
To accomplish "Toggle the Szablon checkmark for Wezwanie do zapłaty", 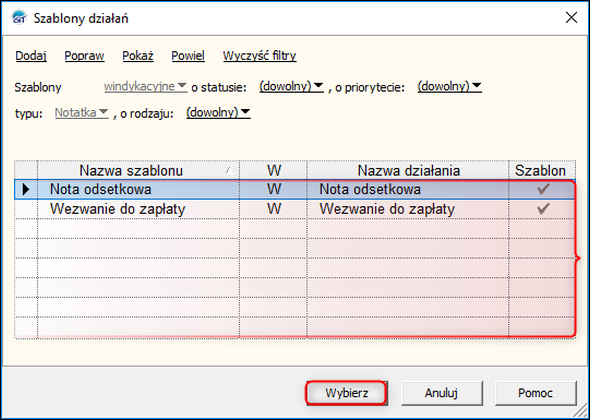I will 543,208.
